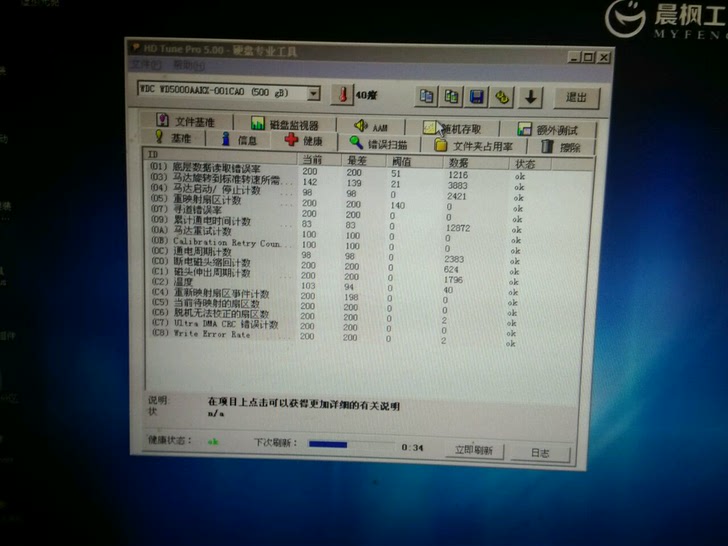Click the 0:34 refresh countdown timer
This screenshot has height=546, width=728.
click(x=412, y=448)
